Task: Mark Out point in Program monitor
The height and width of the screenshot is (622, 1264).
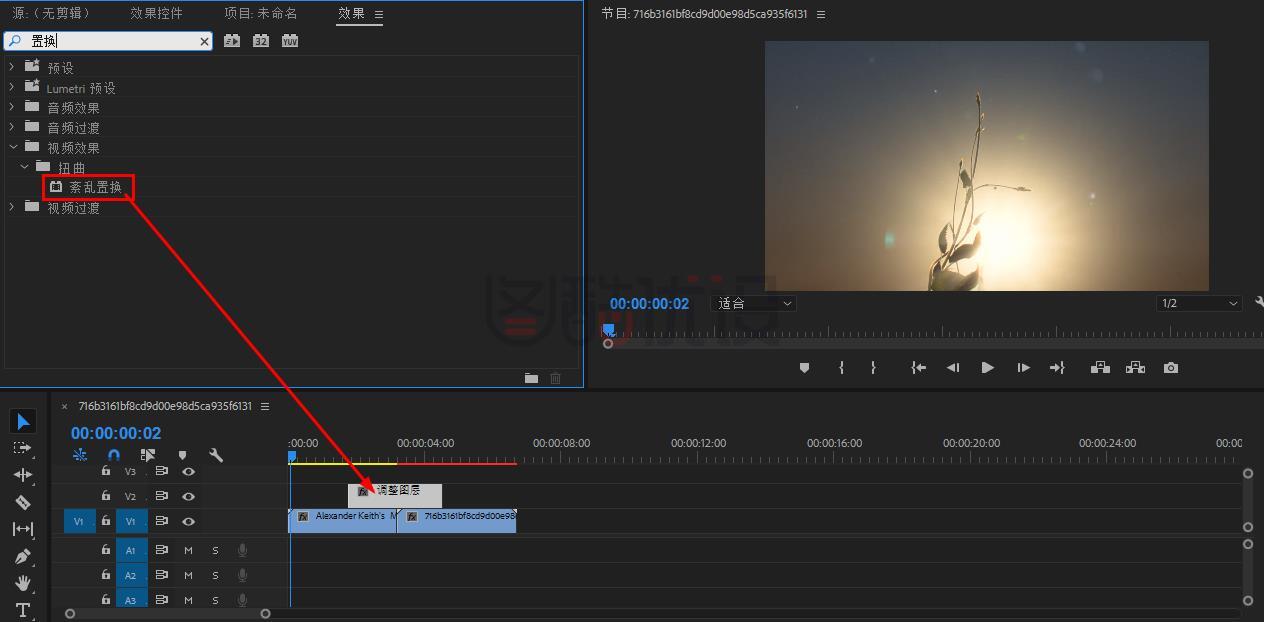Action: coord(873,368)
